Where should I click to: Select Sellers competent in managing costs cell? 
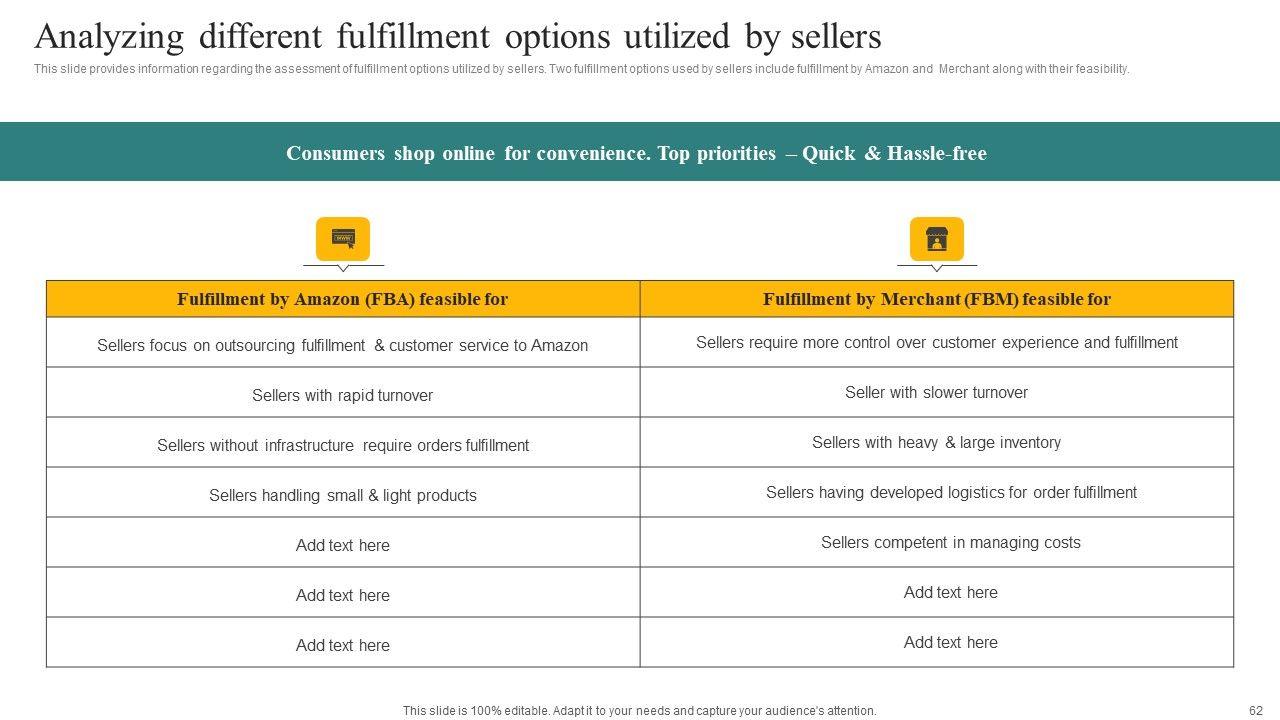[950, 542]
